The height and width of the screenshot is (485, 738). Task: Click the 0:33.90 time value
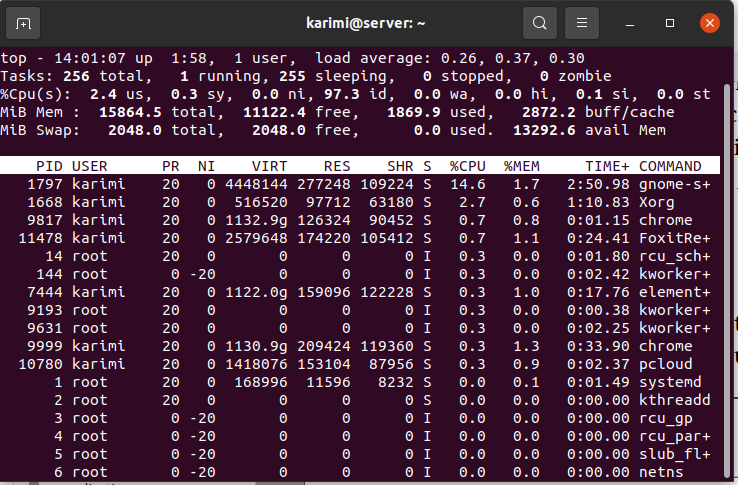pos(598,346)
